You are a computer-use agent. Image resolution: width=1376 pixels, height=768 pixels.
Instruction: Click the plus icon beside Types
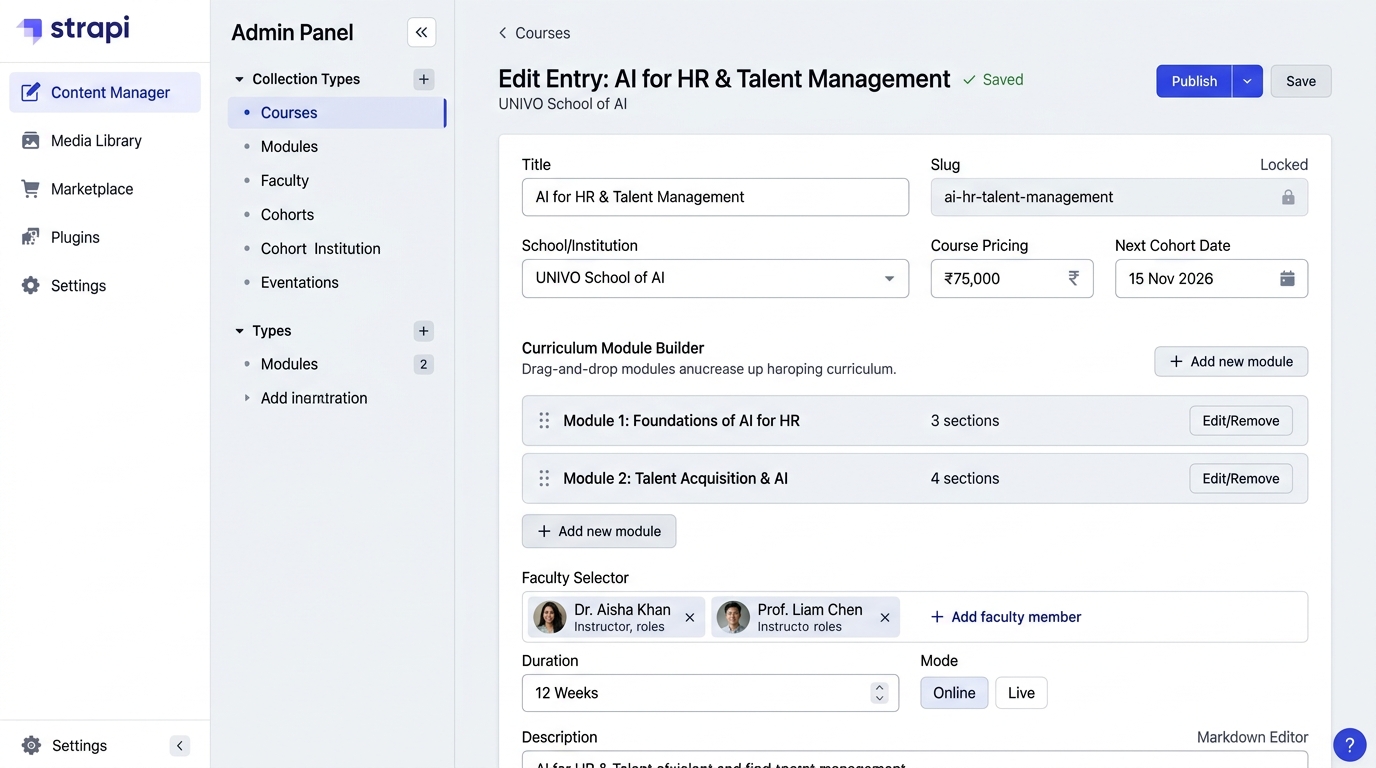pyautogui.click(x=424, y=331)
